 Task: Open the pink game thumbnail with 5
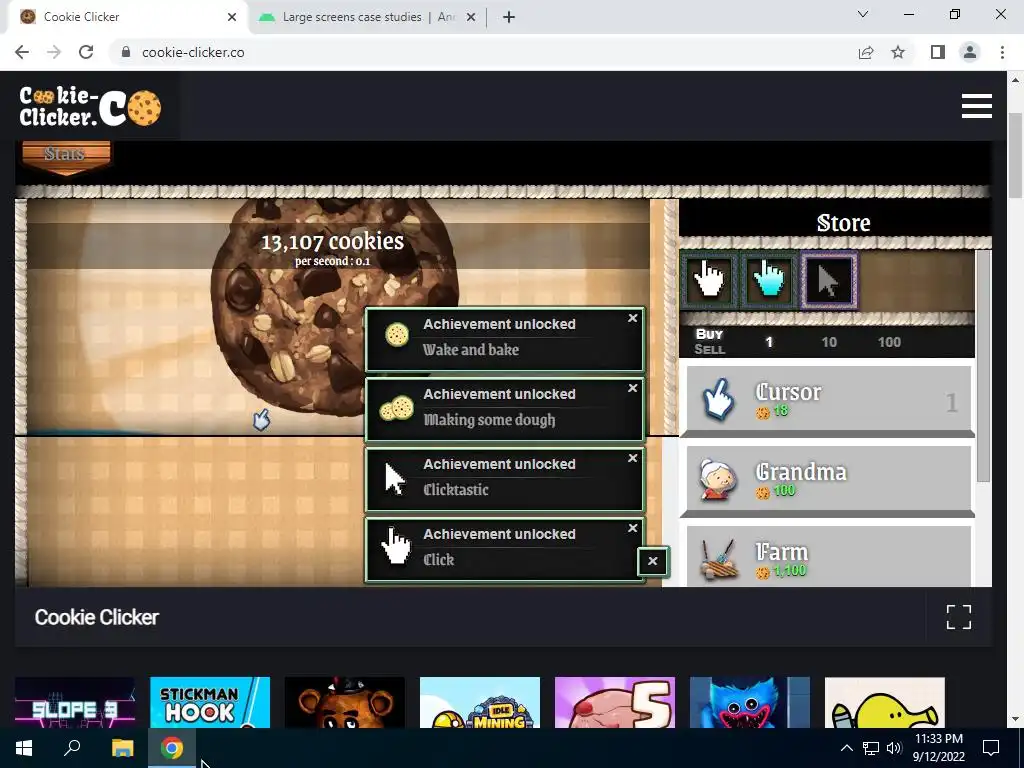click(x=615, y=703)
